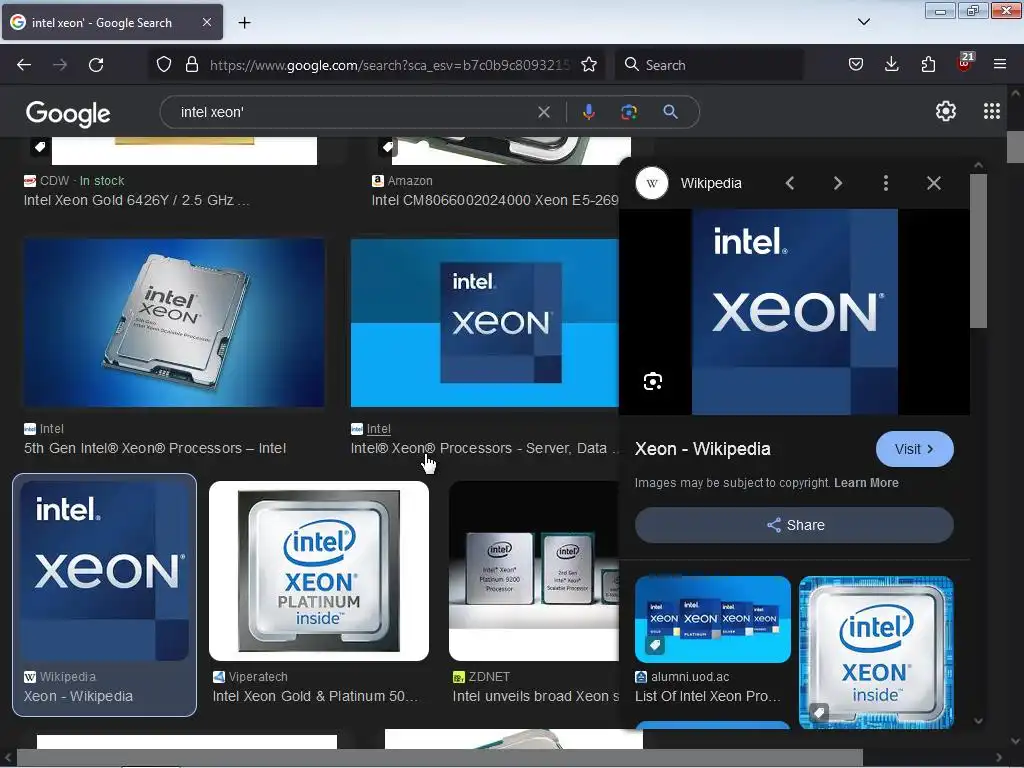Visit the Xeon Wikipedia page

click(914, 449)
